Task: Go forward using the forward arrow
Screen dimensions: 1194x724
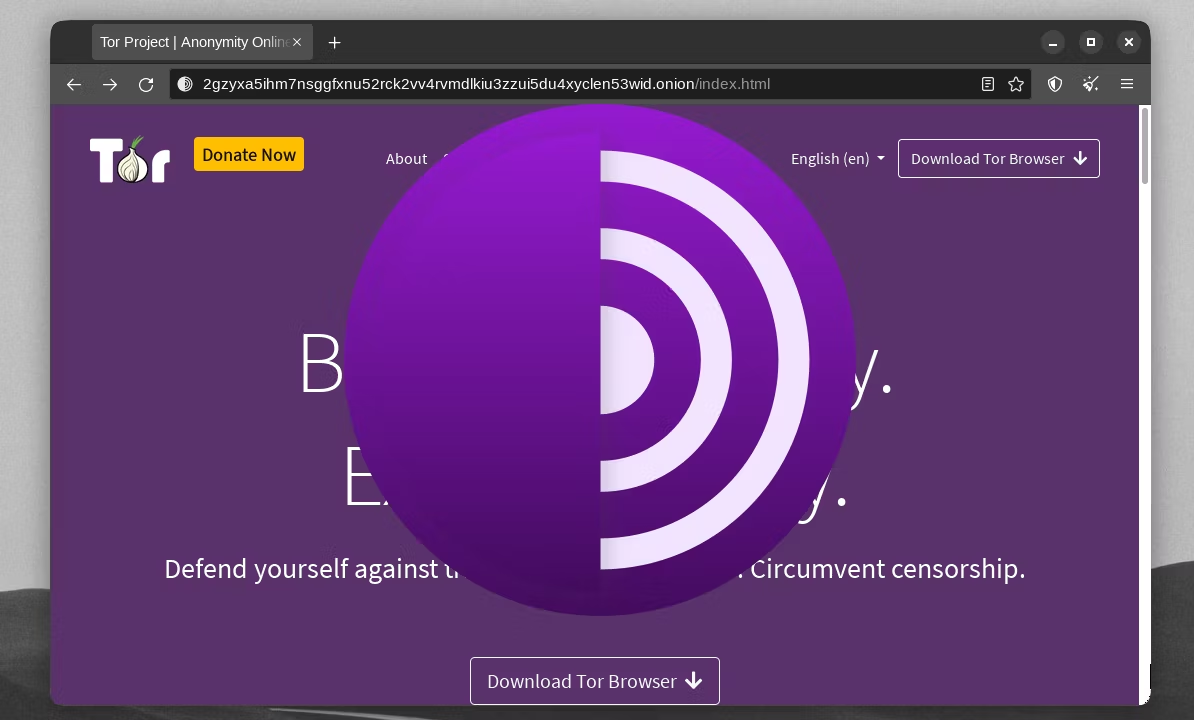Action: tap(110, 85)
